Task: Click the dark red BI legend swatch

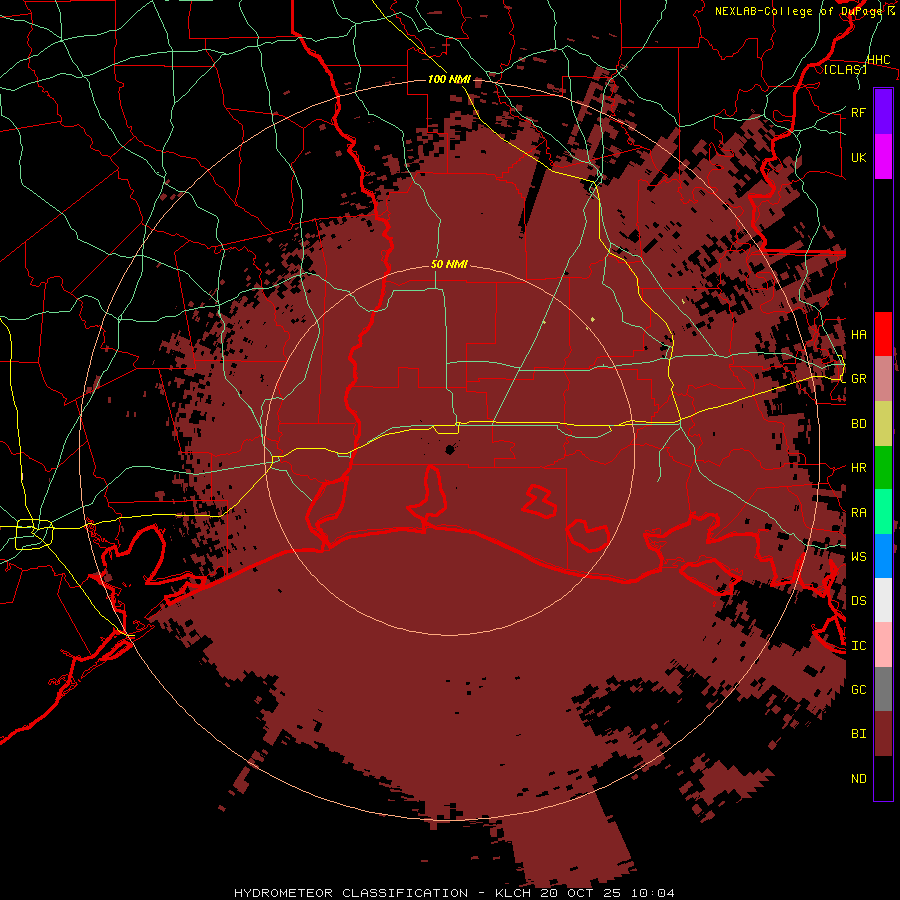Action: (x=883, y=734)
